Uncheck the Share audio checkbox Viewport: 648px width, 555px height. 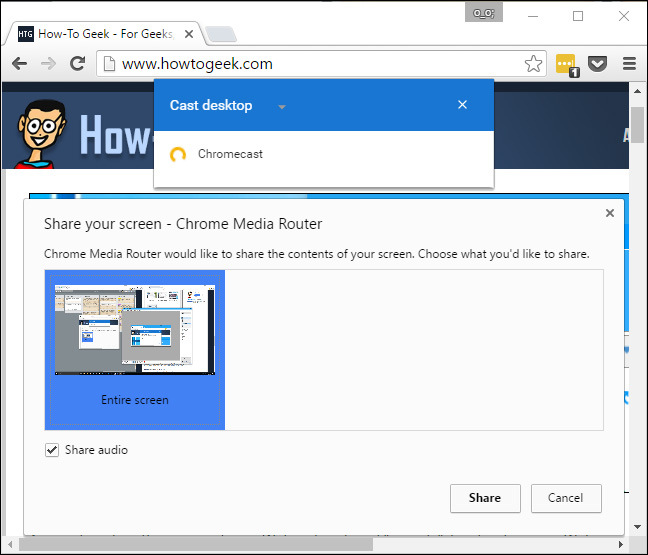[x=52, y=450]
